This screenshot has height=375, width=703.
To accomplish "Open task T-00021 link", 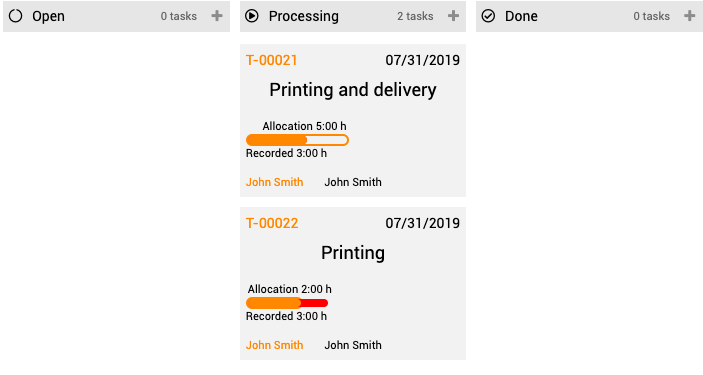I will coord(272,60).
